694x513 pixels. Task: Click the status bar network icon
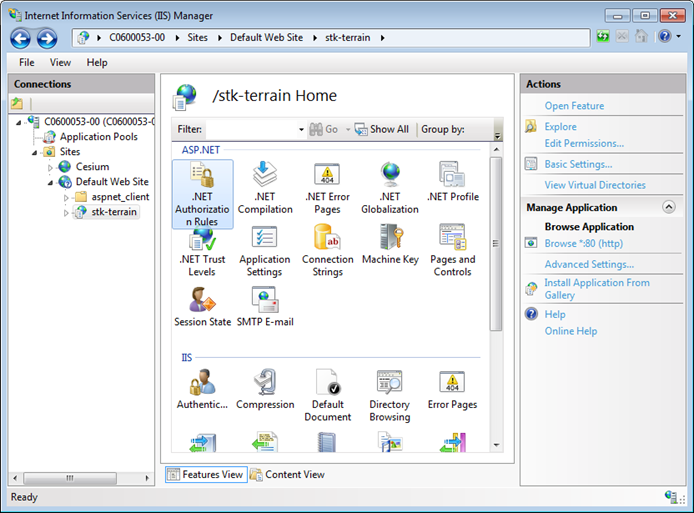point(671,497)
